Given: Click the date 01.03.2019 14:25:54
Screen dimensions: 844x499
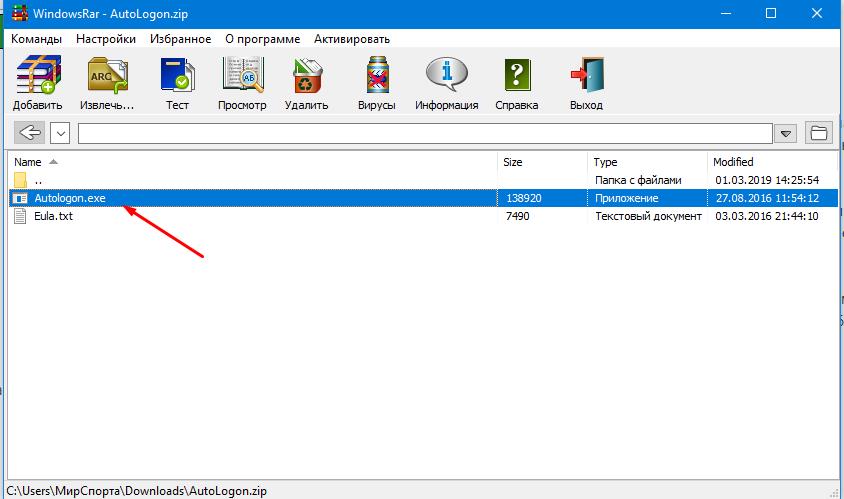Looking at the screenshot, I should (x=768, y=180).
